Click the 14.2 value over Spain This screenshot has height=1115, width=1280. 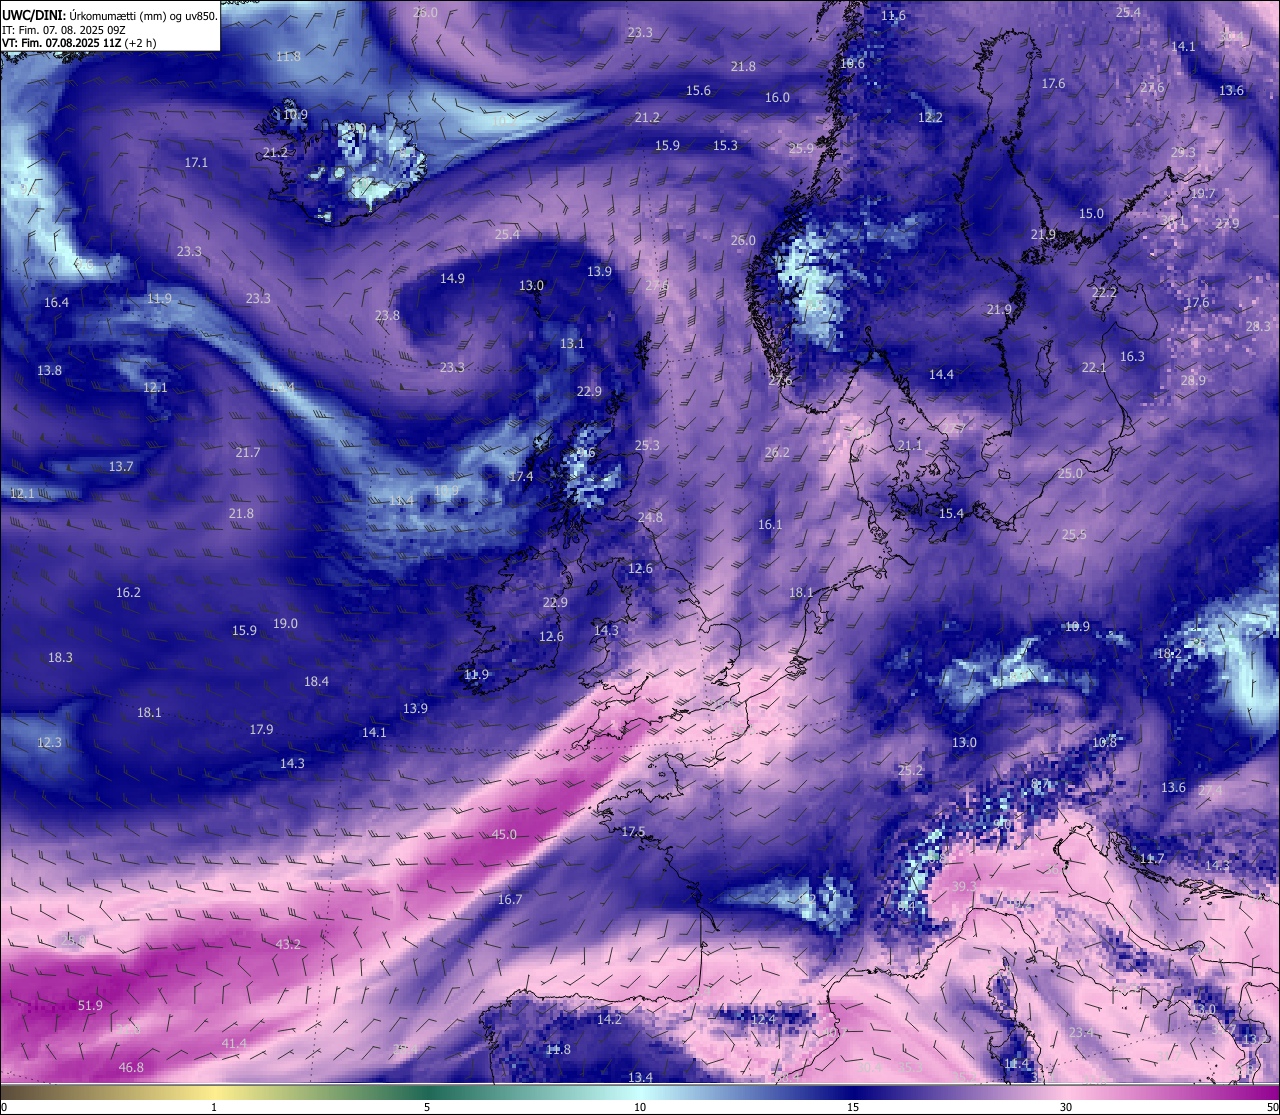pyautogui.click(x=609, y=1020)
